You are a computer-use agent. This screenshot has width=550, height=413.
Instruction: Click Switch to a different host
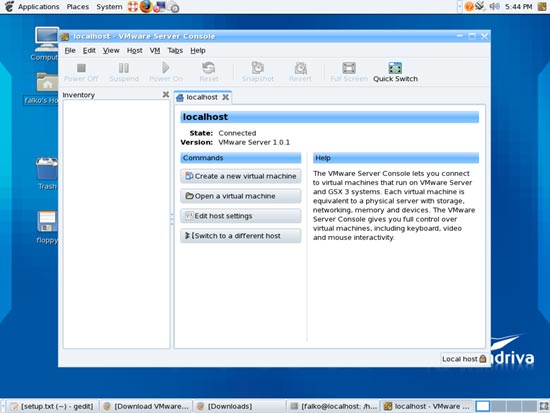coord(241,236)
